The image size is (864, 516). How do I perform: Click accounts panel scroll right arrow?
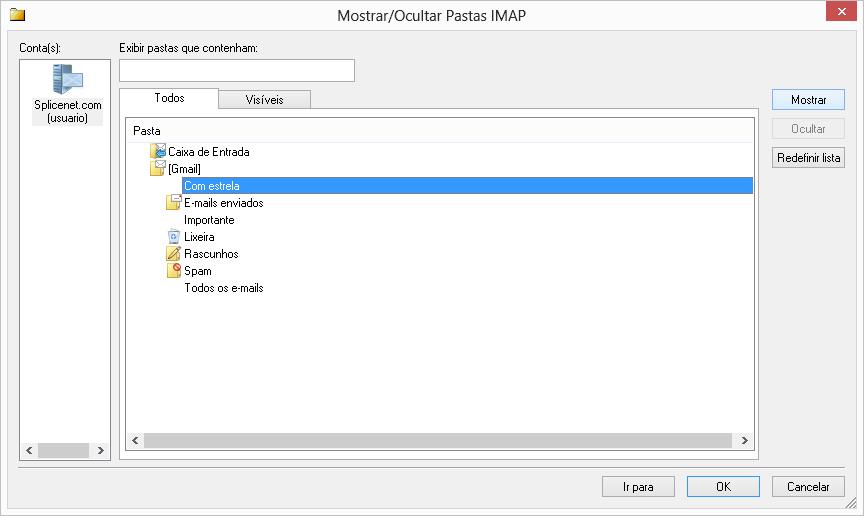(100, 450)
